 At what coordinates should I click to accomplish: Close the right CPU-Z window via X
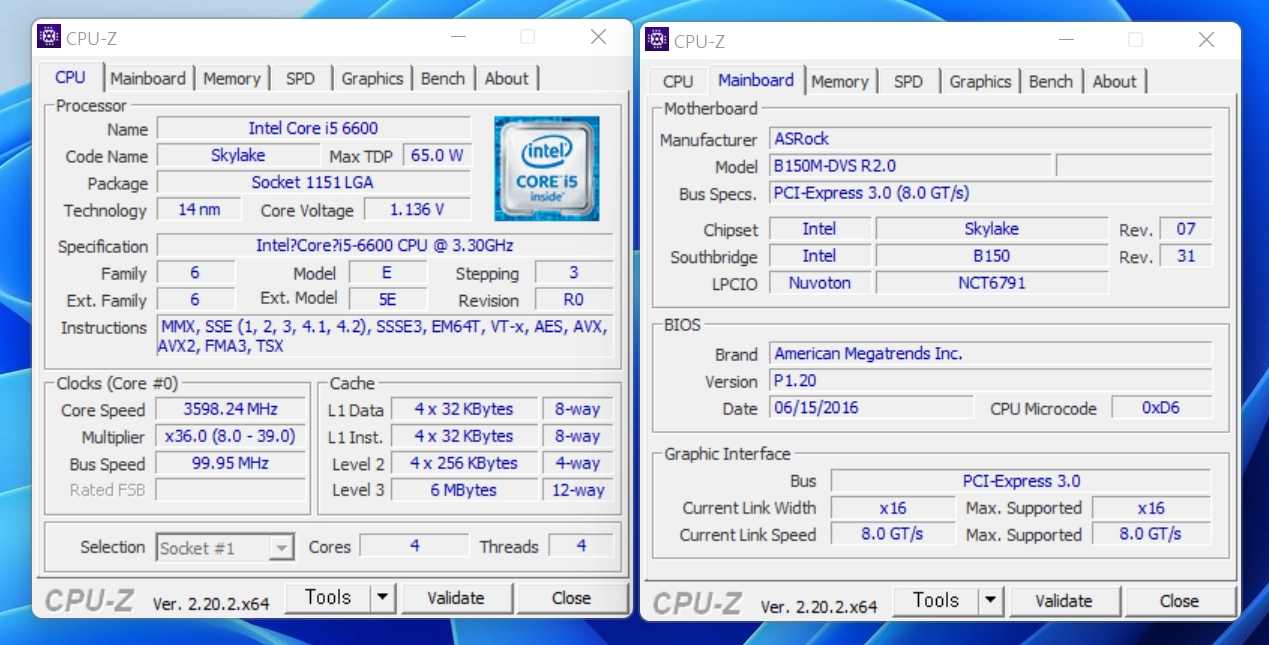[x=1207, y=40]
